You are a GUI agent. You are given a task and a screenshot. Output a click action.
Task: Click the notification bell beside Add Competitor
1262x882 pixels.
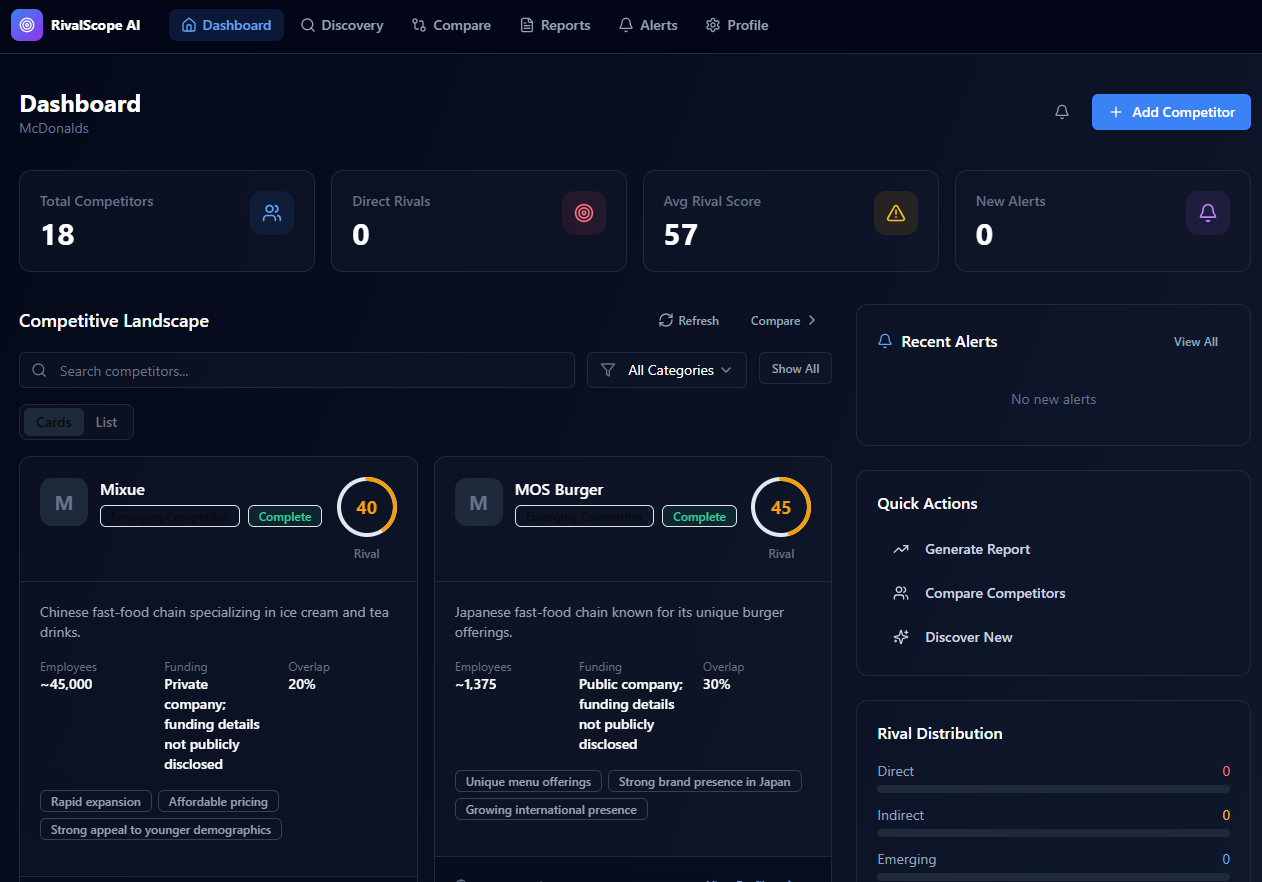click(x=1062, y=112)
